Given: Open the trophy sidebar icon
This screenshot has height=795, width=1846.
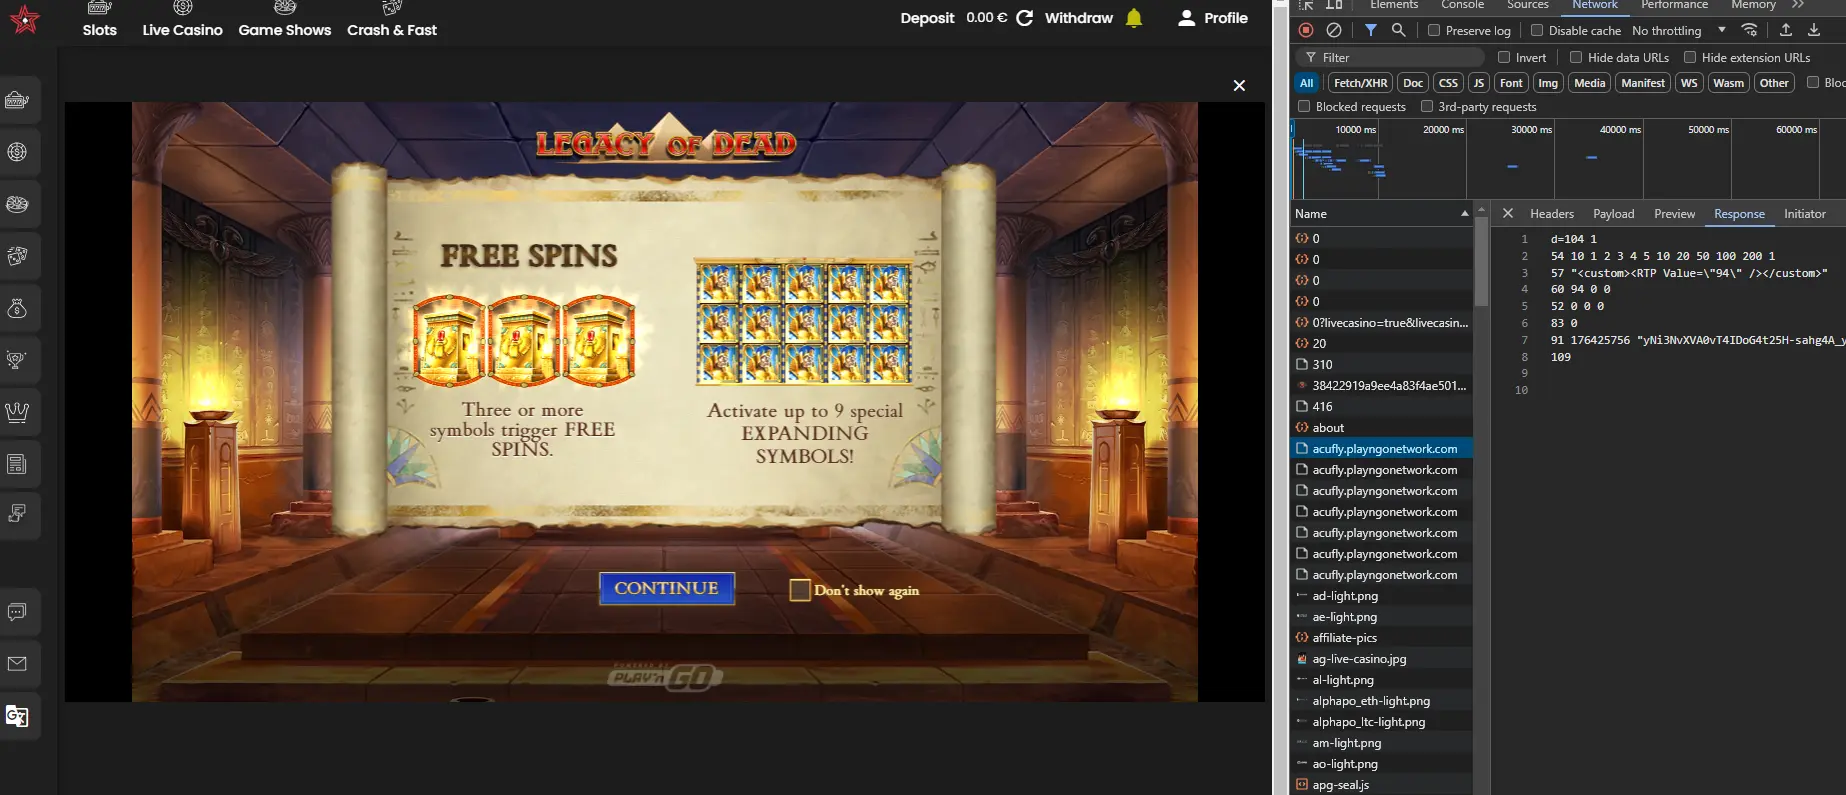Looking at the screenshot, I should pos(17,360).
